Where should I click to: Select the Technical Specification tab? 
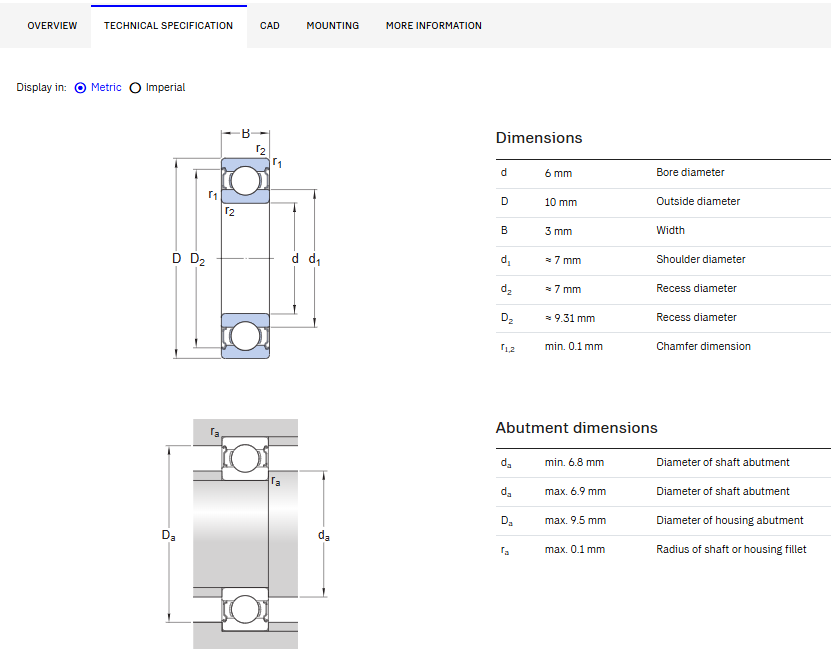(169, 25)
